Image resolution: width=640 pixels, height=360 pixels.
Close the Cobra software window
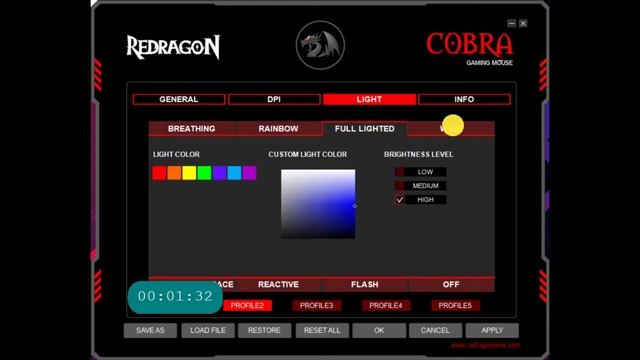coord(523,23)
